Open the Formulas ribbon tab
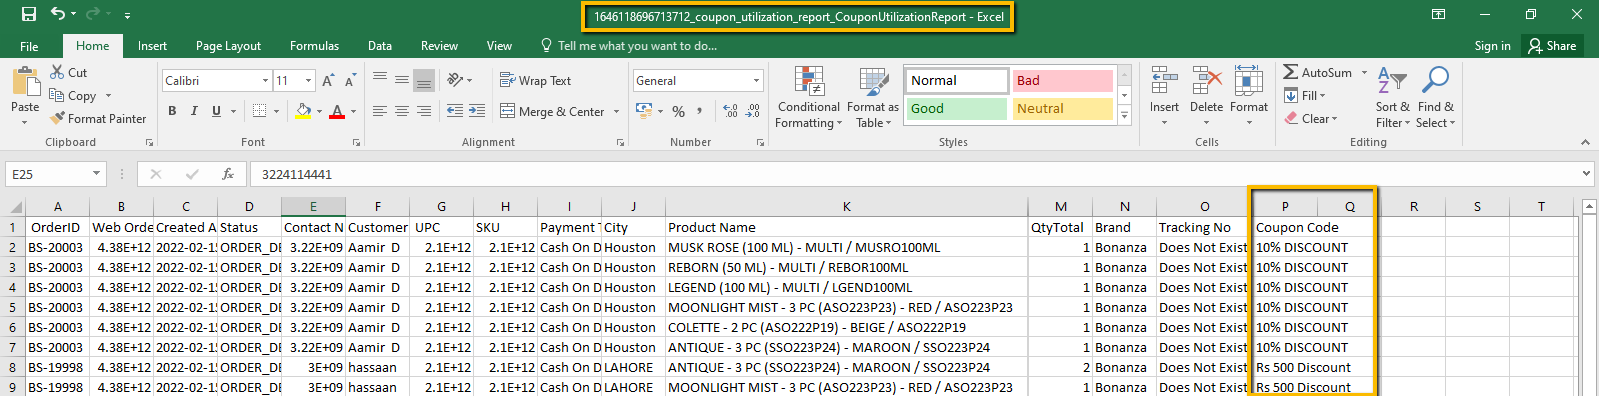The width and height of the screenshot is (1599, 396). pyautogui.click(x=314, y=46)
